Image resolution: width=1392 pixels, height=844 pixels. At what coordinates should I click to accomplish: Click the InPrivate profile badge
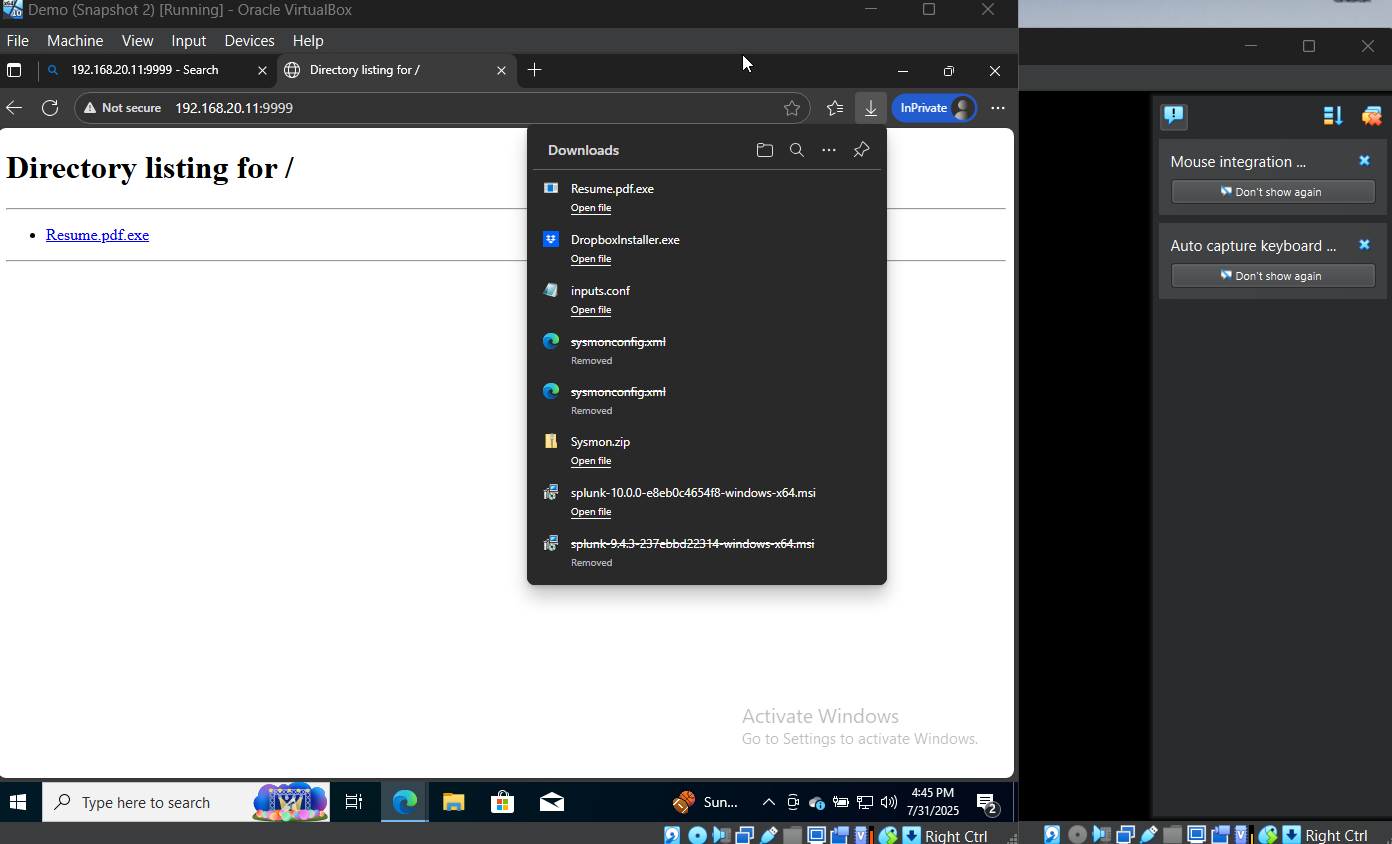(933, 107)
